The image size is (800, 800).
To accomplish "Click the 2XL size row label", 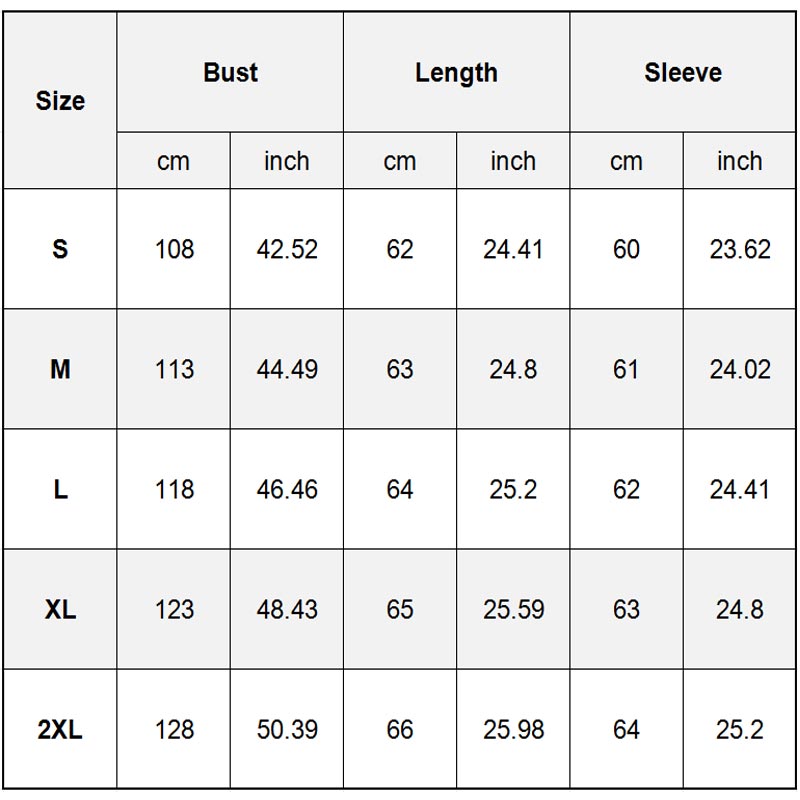I will [x=60, y=730].
